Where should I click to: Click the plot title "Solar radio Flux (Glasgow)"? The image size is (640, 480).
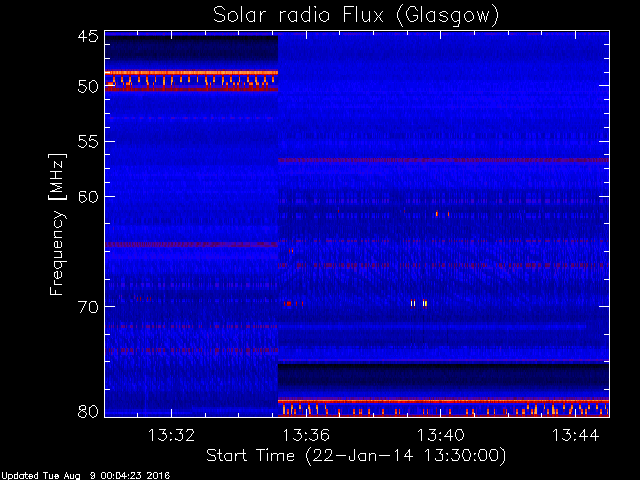point(356,16)
